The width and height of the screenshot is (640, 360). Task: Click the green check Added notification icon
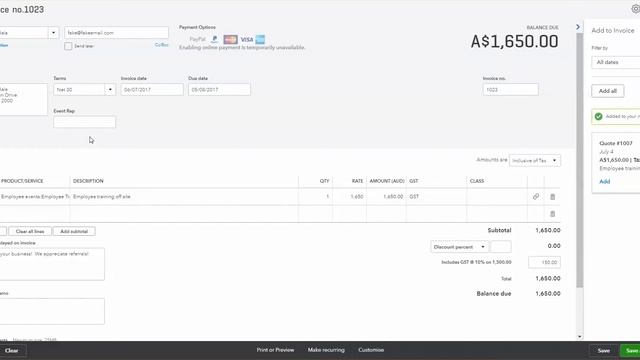(x=598, y=117)
